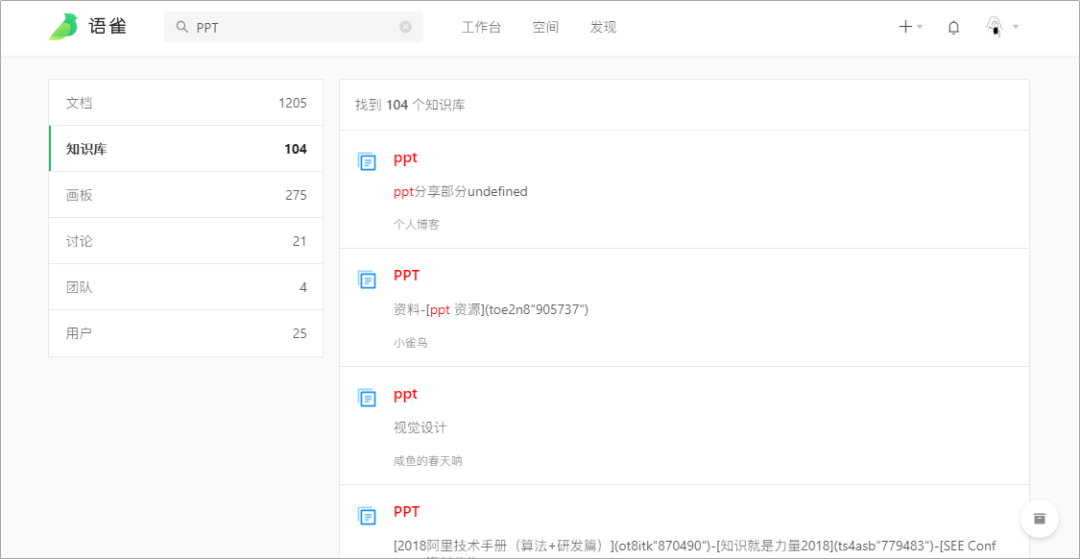Click author name 个人博客

[x=416, y=224]
